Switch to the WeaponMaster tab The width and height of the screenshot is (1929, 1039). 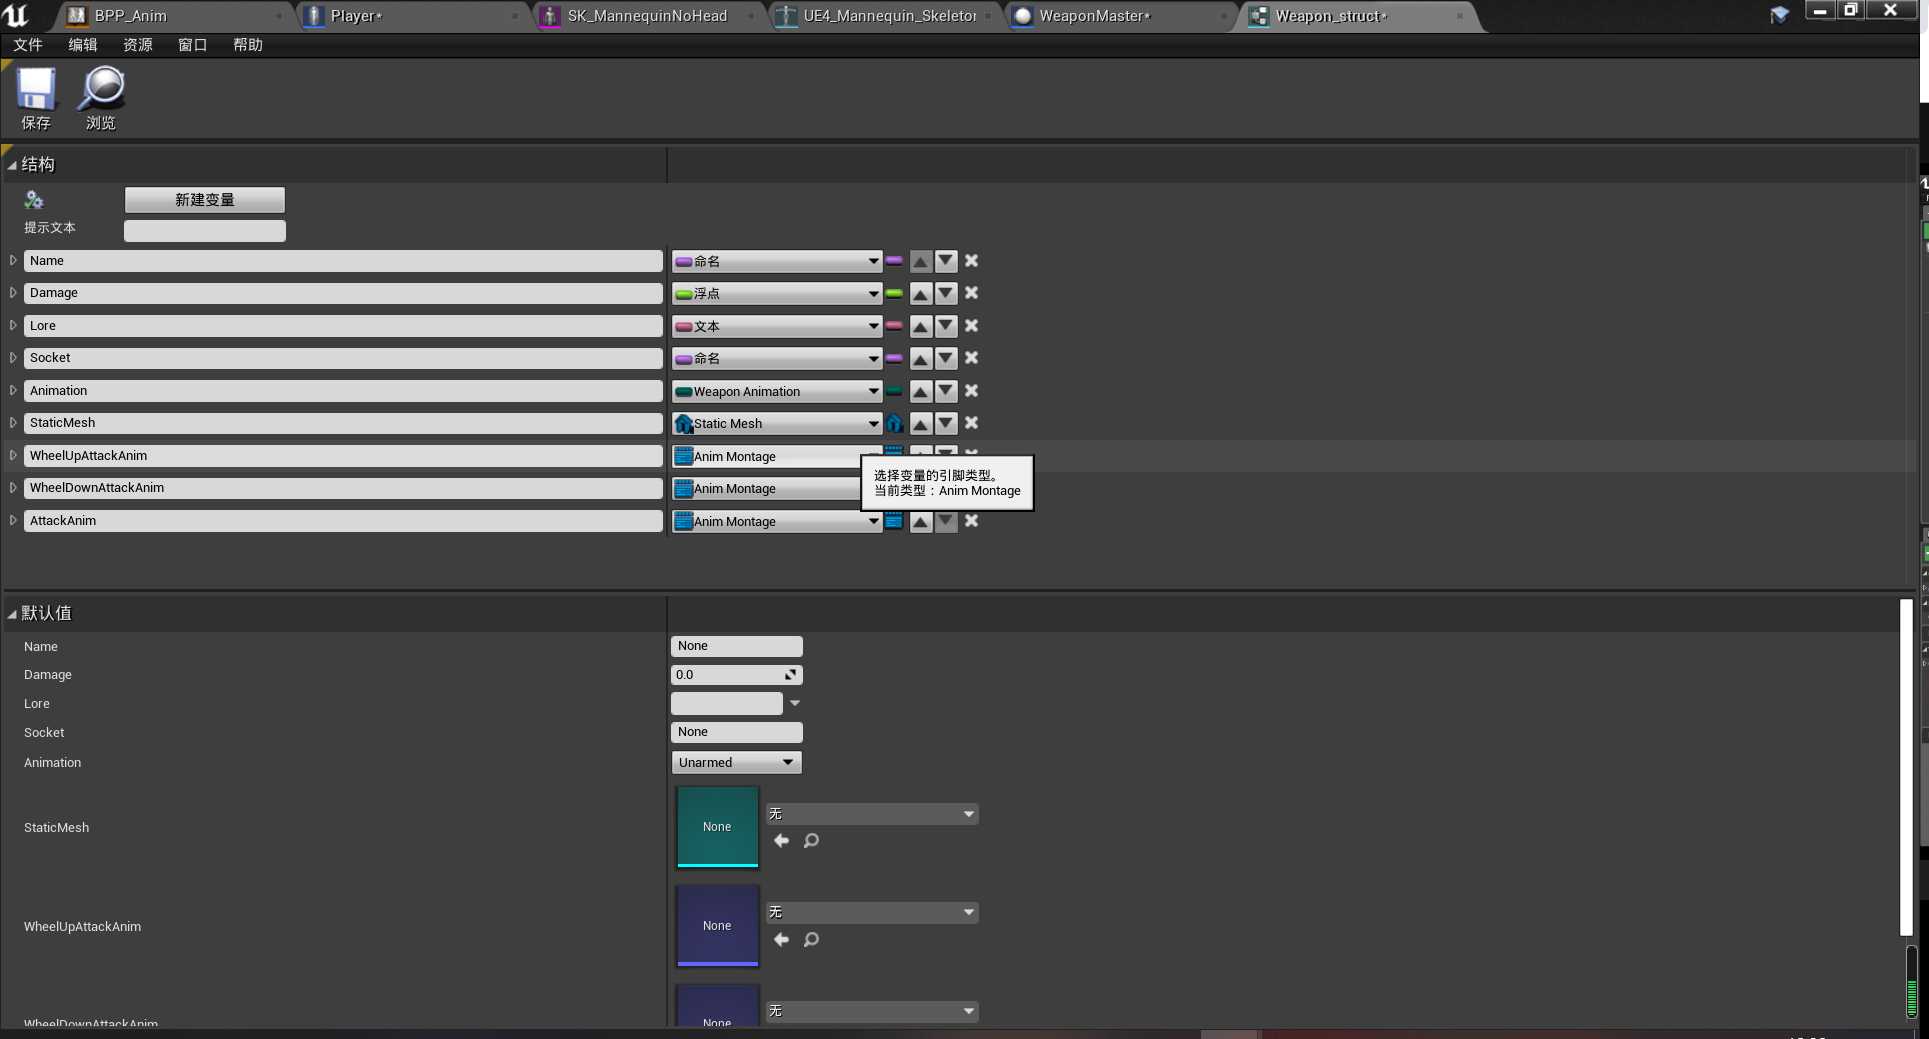point(1120,16)
